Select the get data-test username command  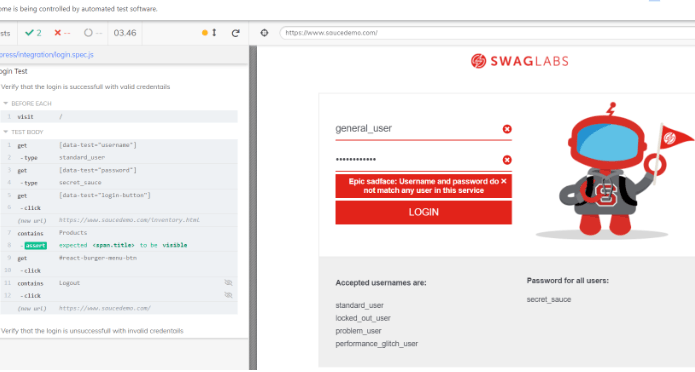click(119, 145)
